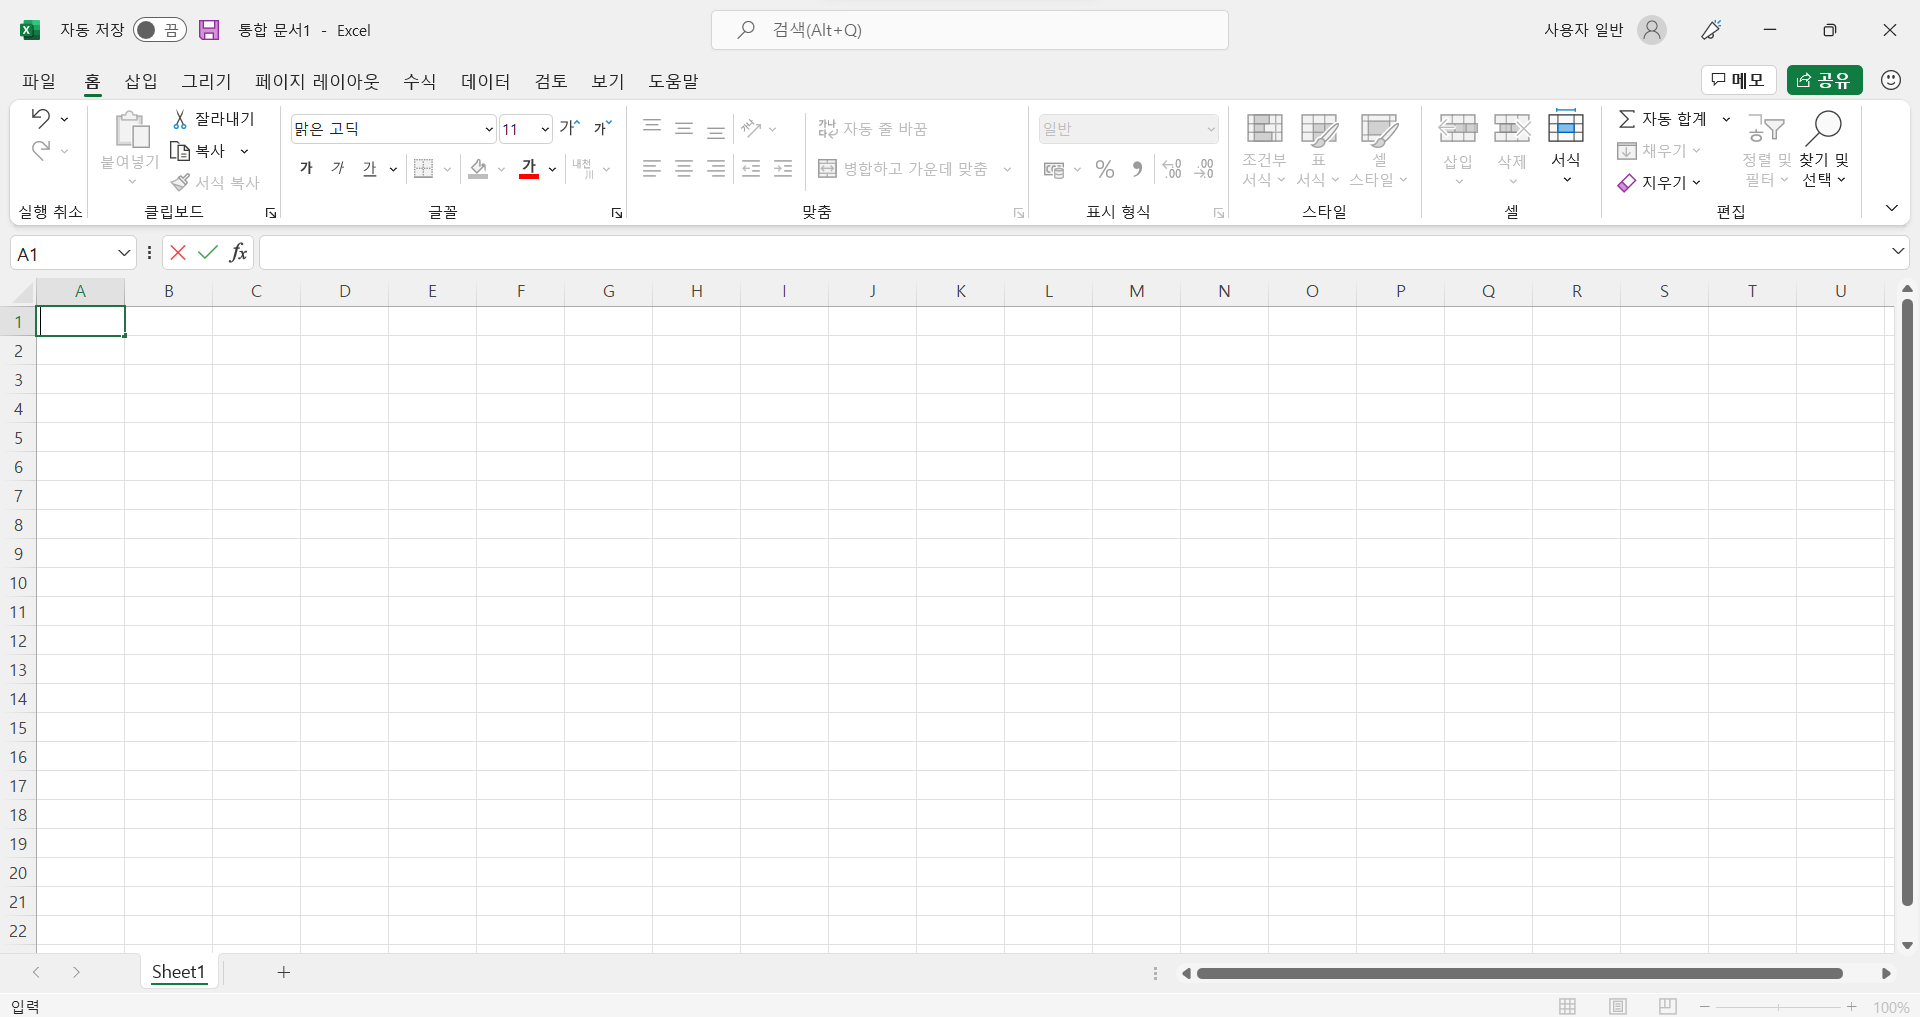Switch to the Data (데이터) tab
Image resolution: width=1920 pixels, height=1017 pixels.
click(x=485, y=81)
